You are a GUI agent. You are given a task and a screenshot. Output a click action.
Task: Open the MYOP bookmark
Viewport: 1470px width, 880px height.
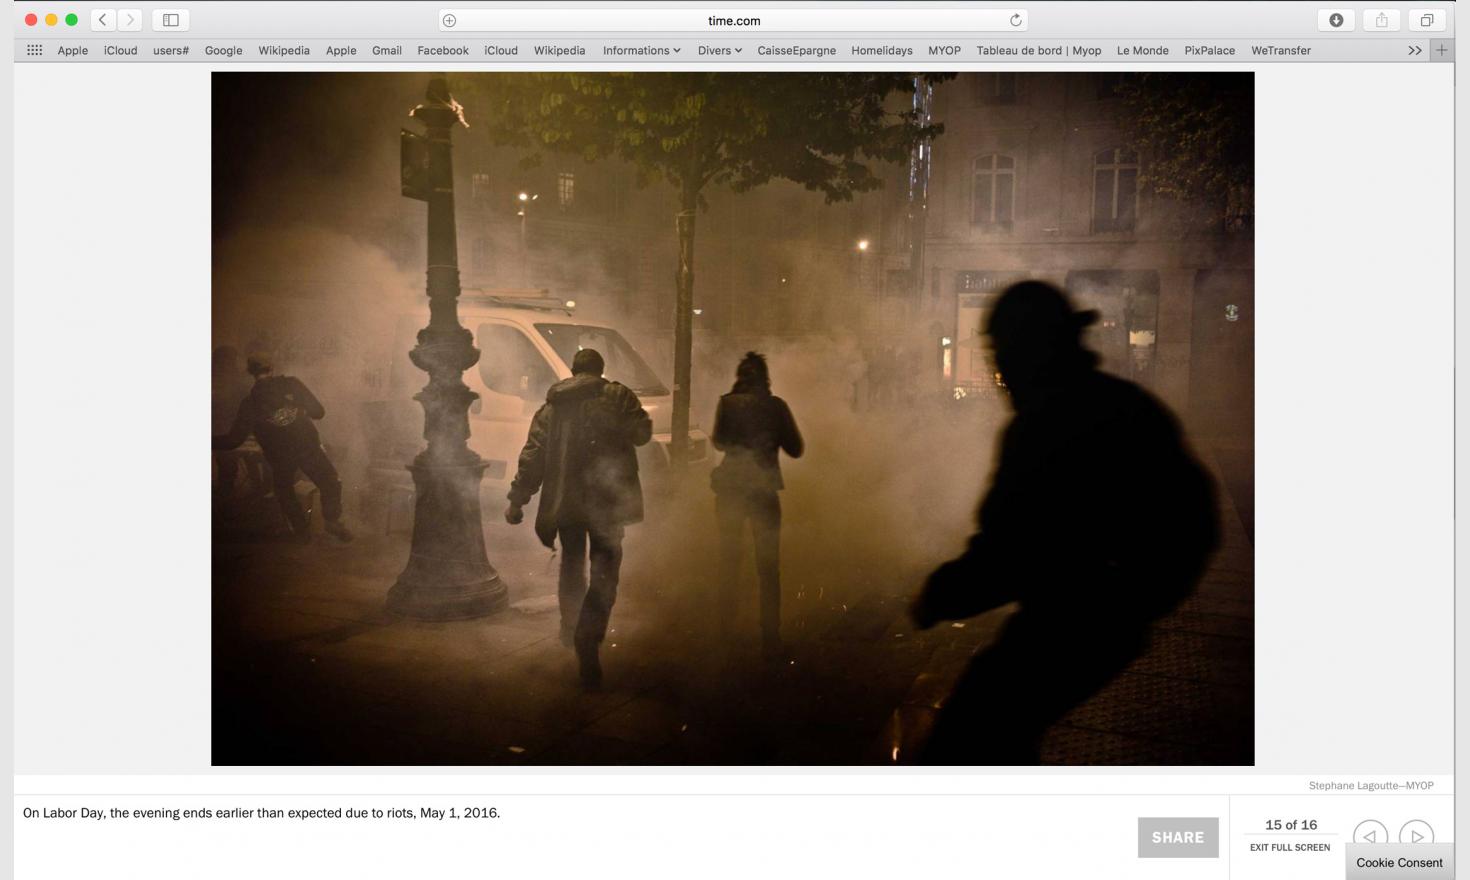click(944, 50)
